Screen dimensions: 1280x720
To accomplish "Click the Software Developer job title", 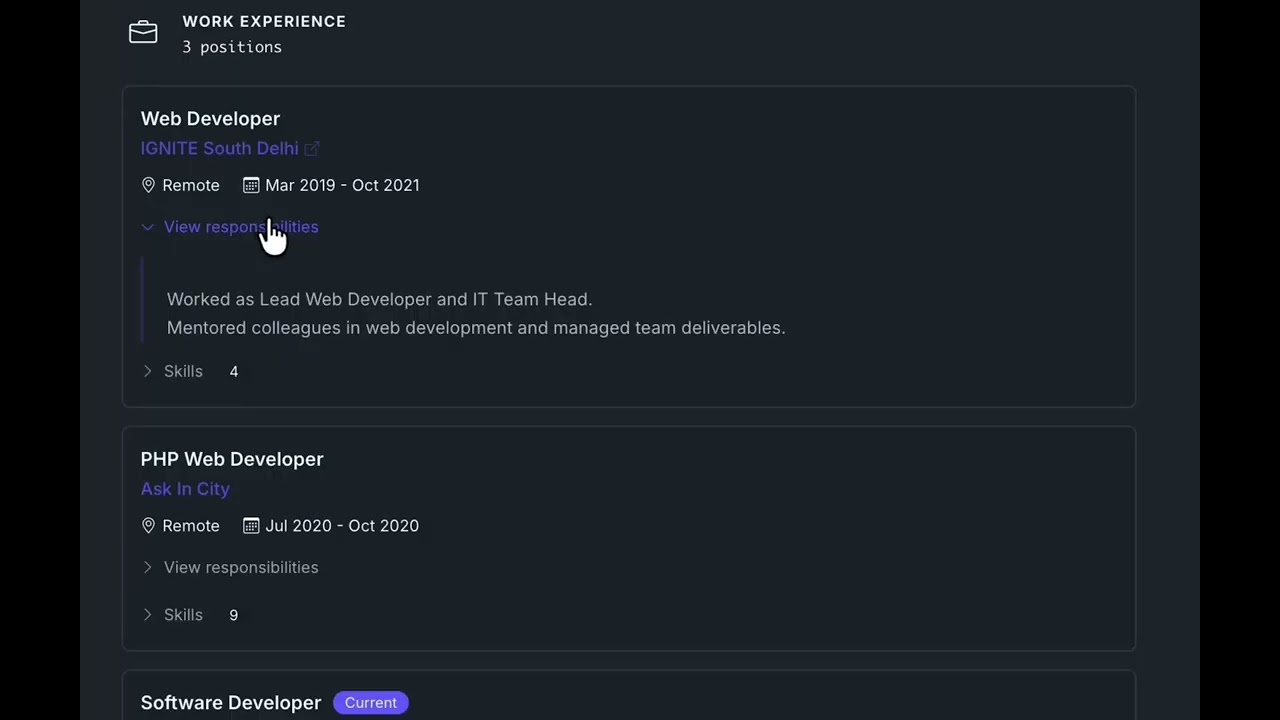I will point(231,703).
